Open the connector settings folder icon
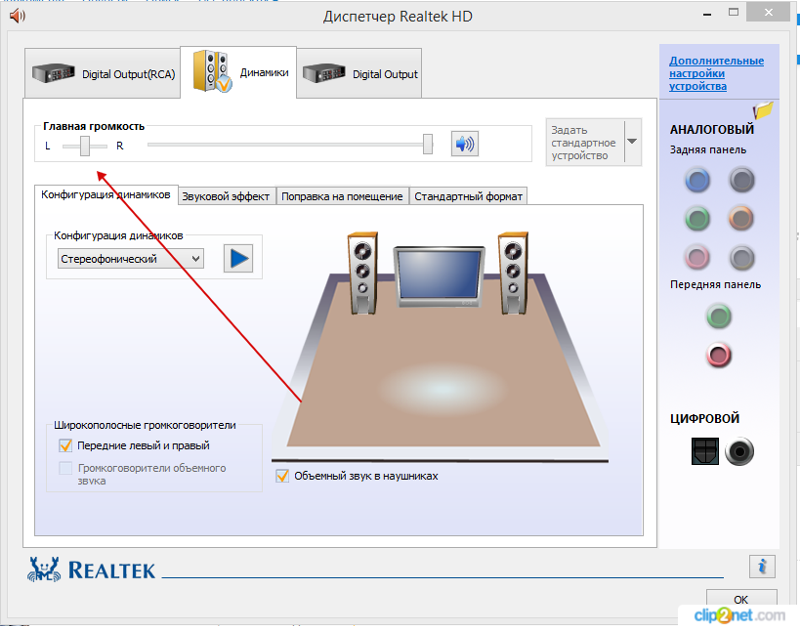 763,110
